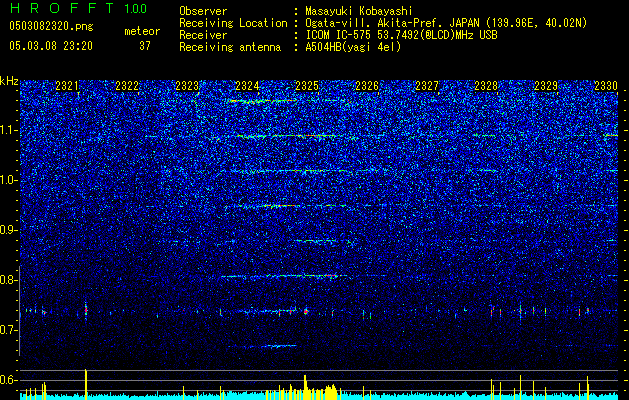The height and width of the screenshot is (400, 629).
Task: Click the Receiving antenna label
Action: (230, 47)
